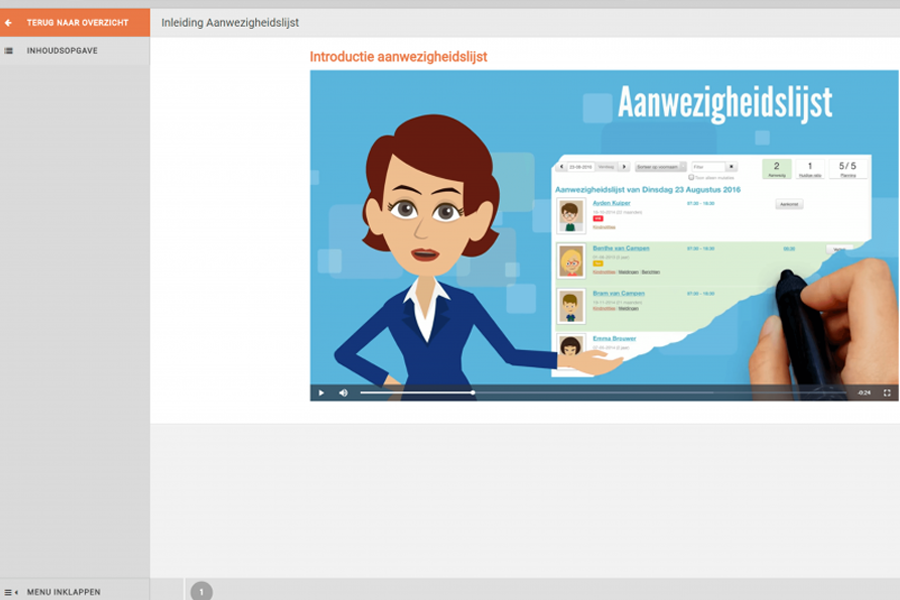Toggle the 'Toon alleen mutaties' checkbox
This screenshot has width=900, height=600.
coord(691,177)
